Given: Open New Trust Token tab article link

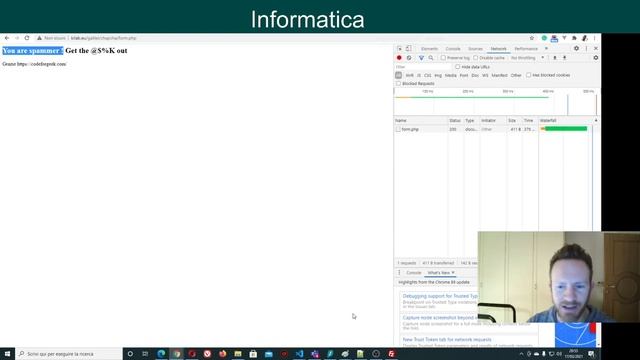Looking at the screenshot, I should (x=447, y=339).
